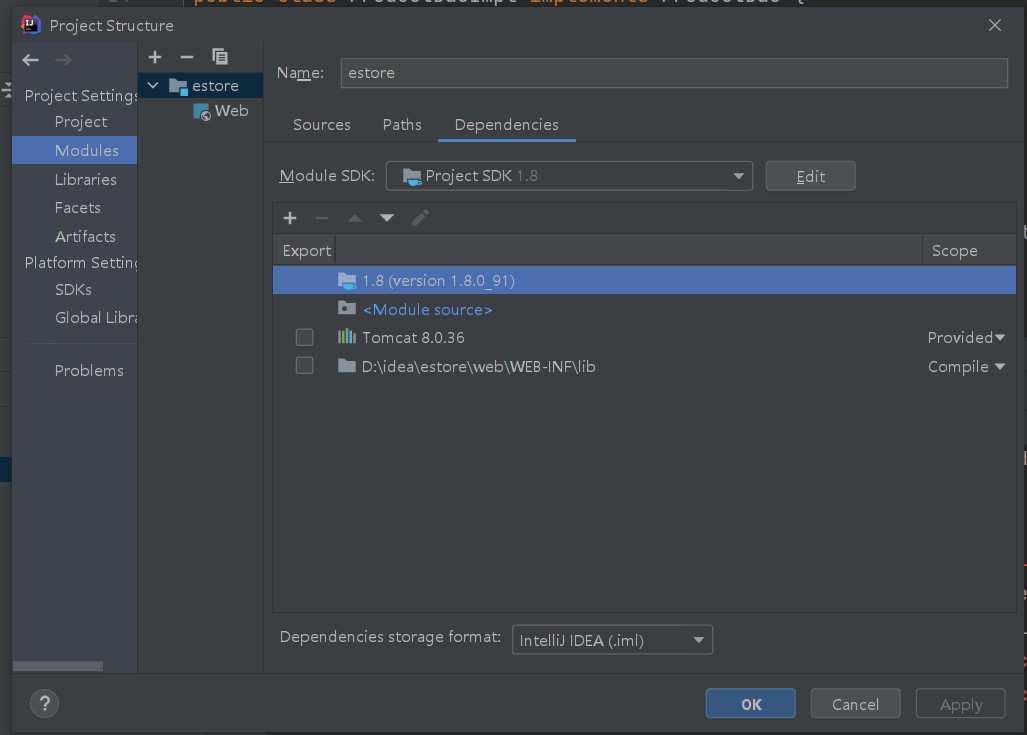Viewport: 1027px width, 735px height.
Task: Select the estore module in tree
Action: (200, 86)
